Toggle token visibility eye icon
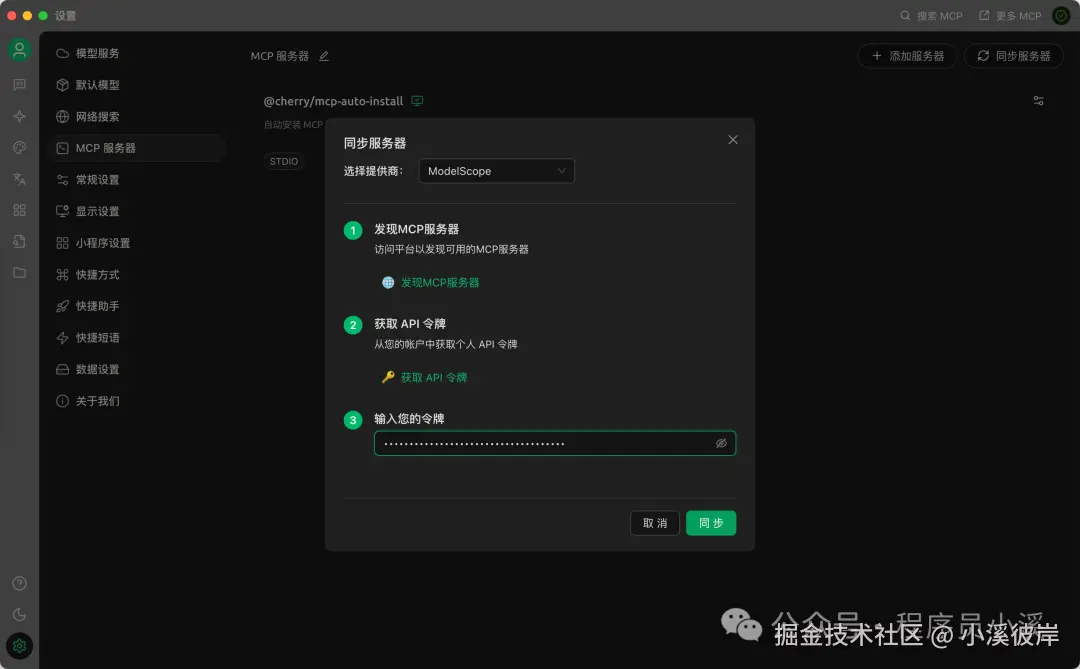 click(x=721, y=443)
